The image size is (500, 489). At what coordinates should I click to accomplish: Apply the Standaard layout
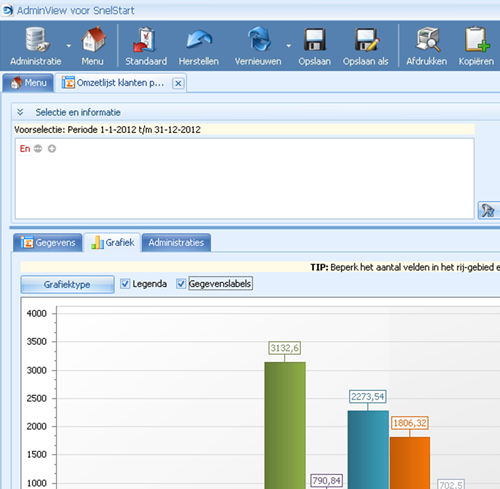click(146, 47)
